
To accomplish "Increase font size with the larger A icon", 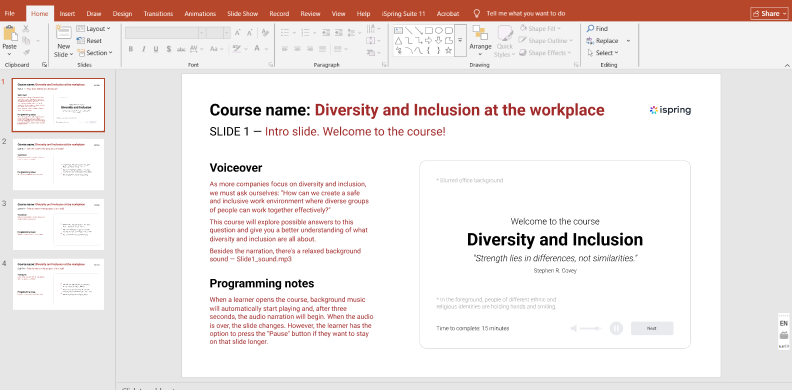I will tap(237, 33).
